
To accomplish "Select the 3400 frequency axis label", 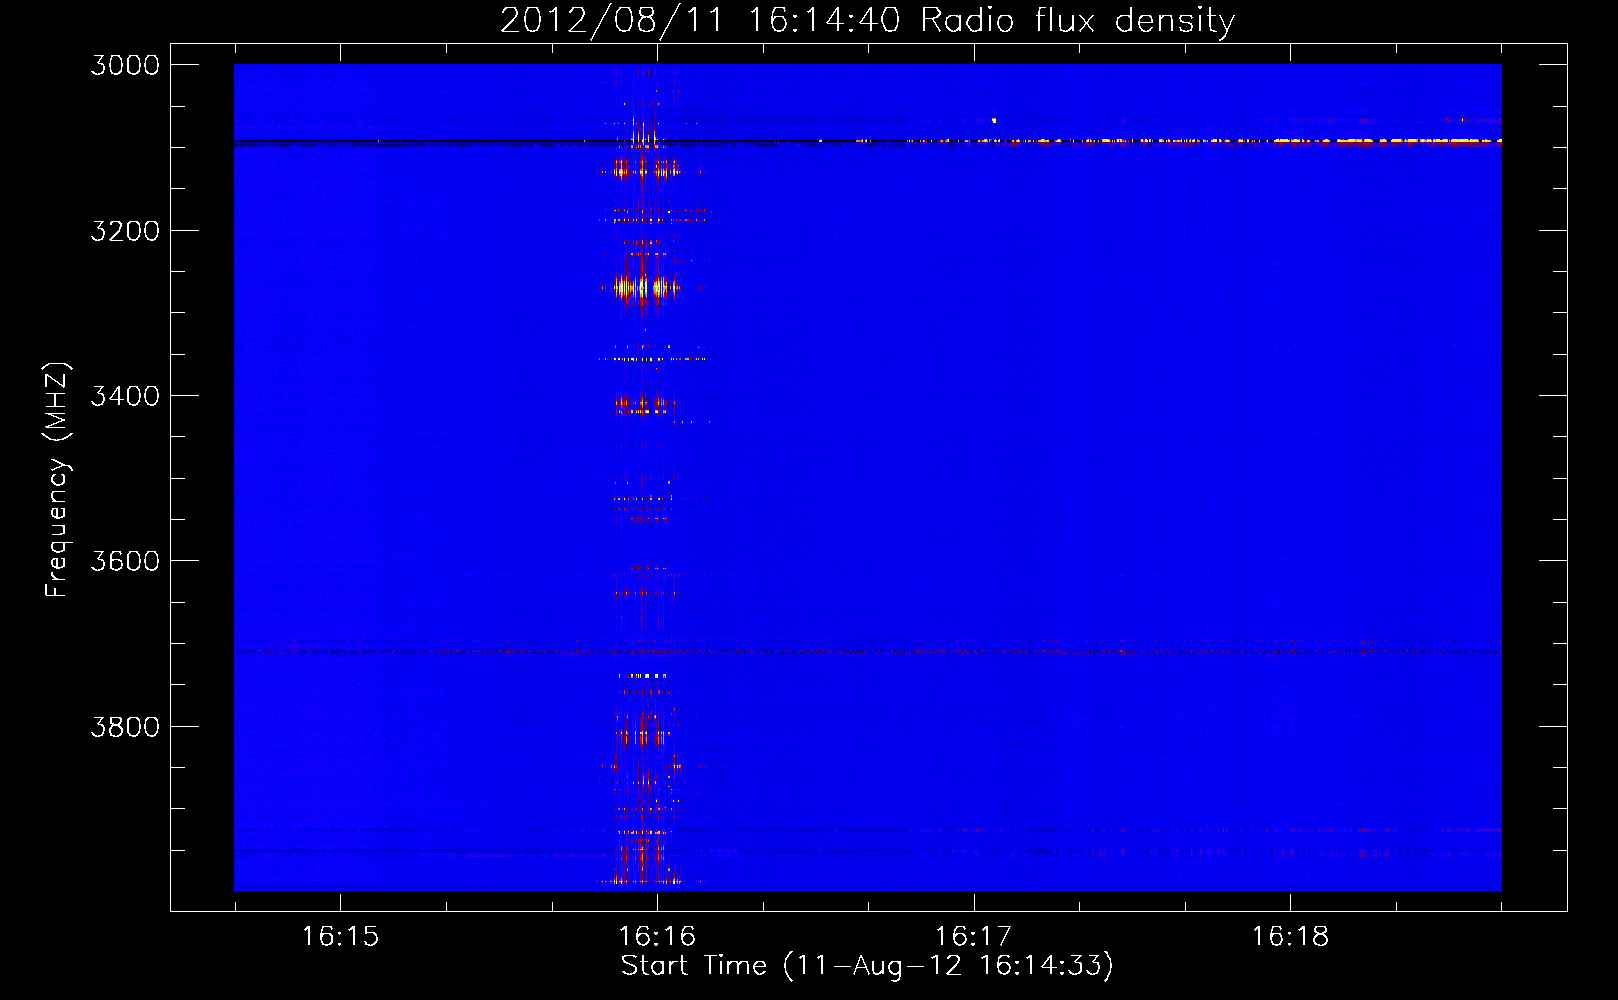I will pos(125,396).
